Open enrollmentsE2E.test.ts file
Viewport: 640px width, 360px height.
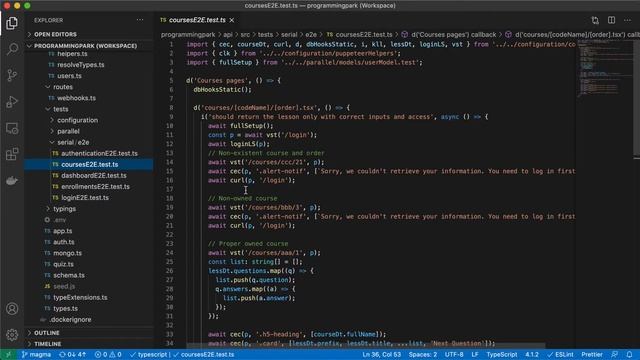coord(89,186)
